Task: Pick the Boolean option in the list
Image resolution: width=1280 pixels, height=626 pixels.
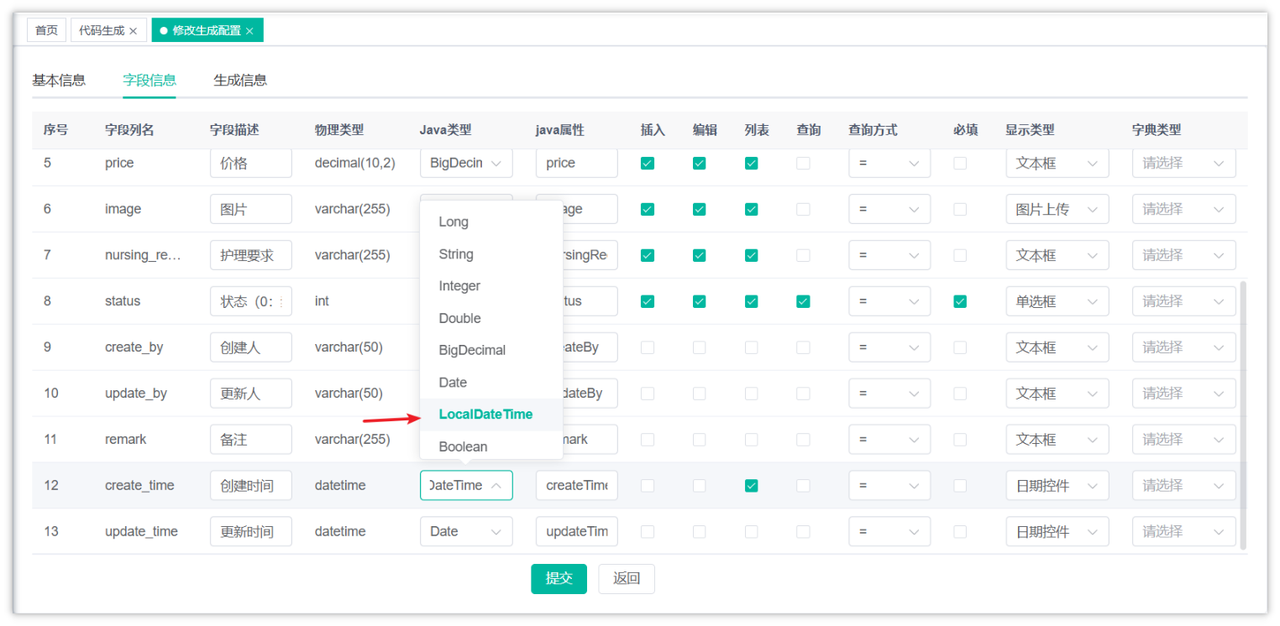Action: pyautogui.click(x=491, y=446)
